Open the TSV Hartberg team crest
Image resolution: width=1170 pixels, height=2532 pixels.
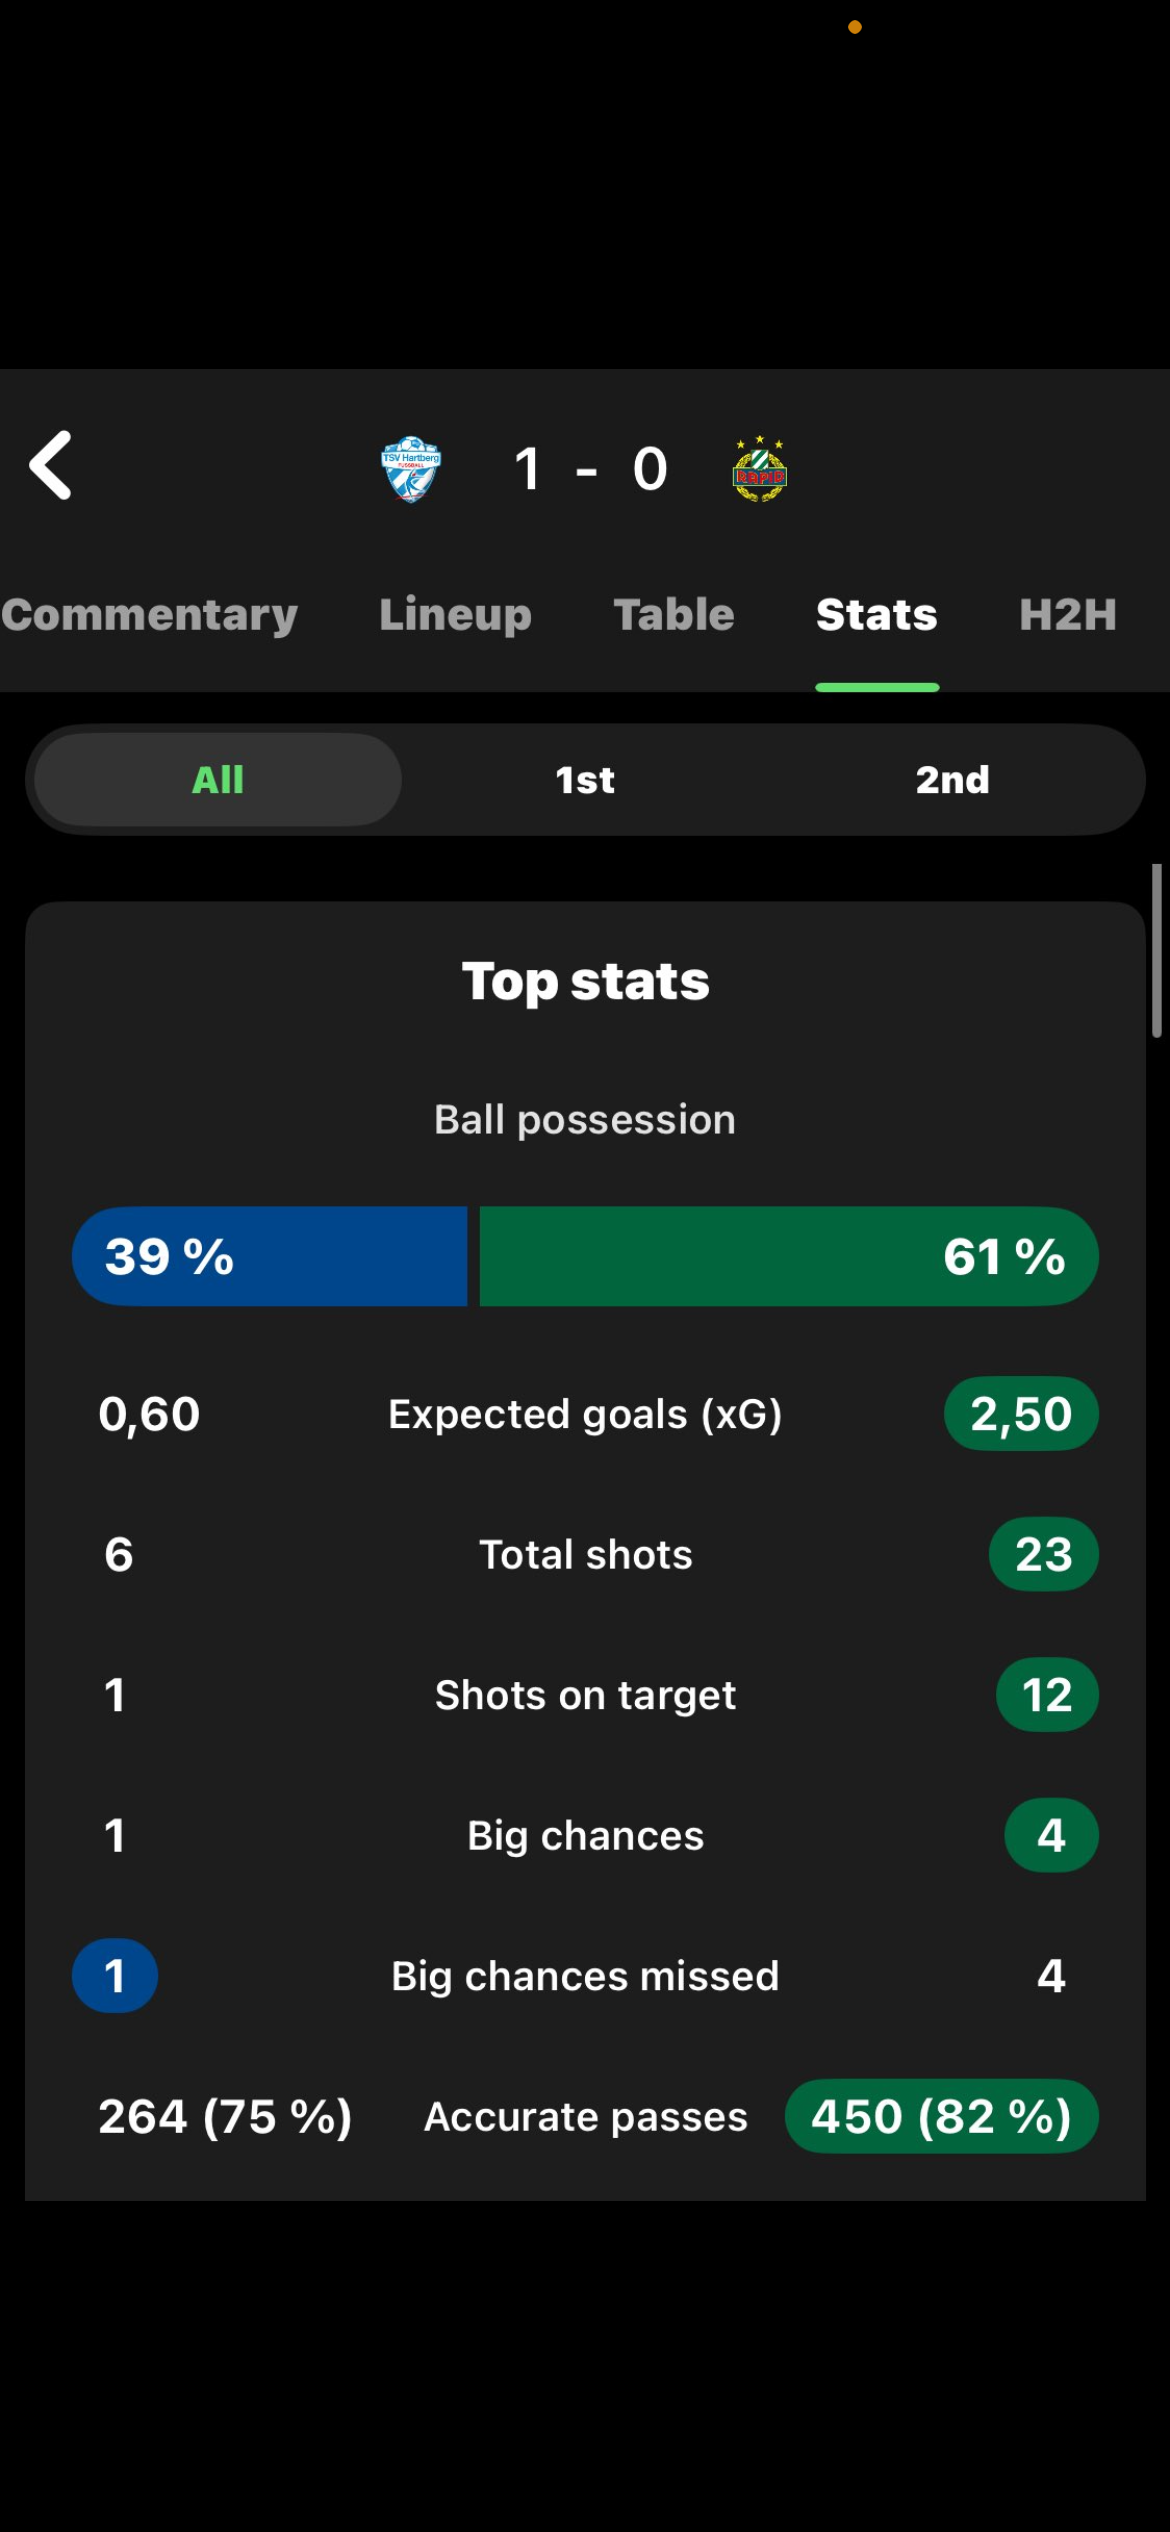[x=411, y=469]
